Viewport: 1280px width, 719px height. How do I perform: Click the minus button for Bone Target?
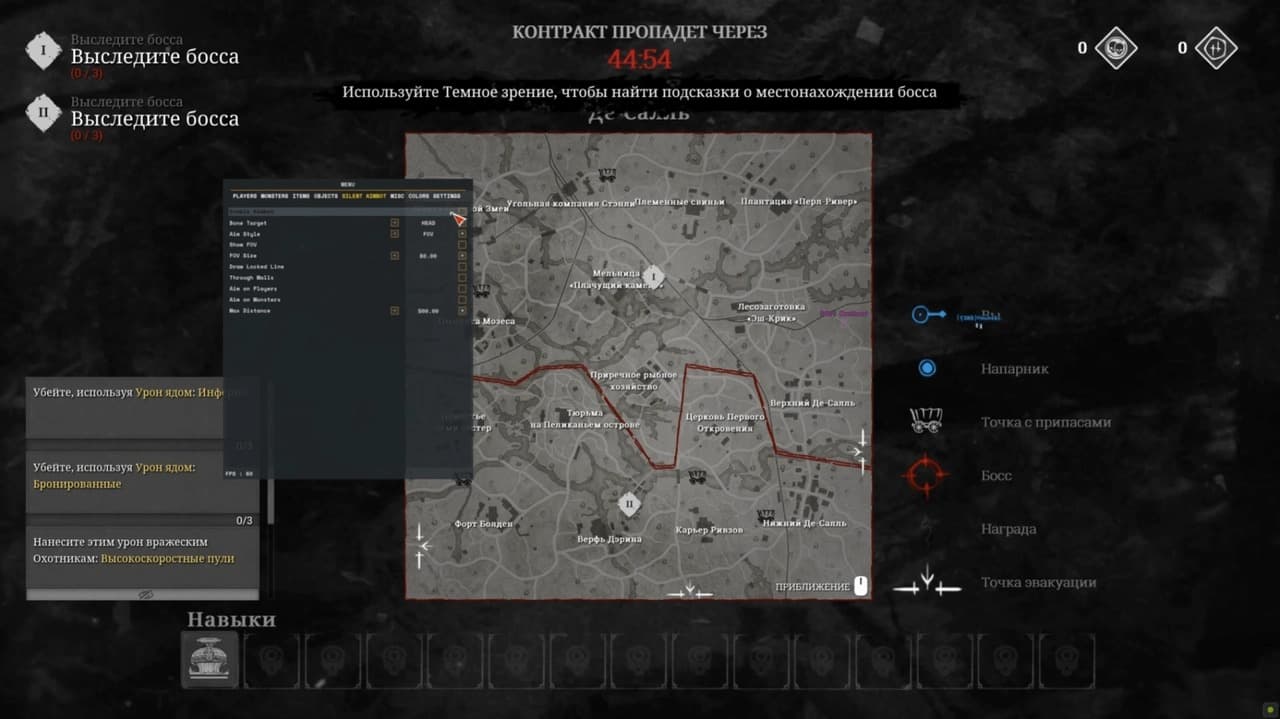point(395,223)
